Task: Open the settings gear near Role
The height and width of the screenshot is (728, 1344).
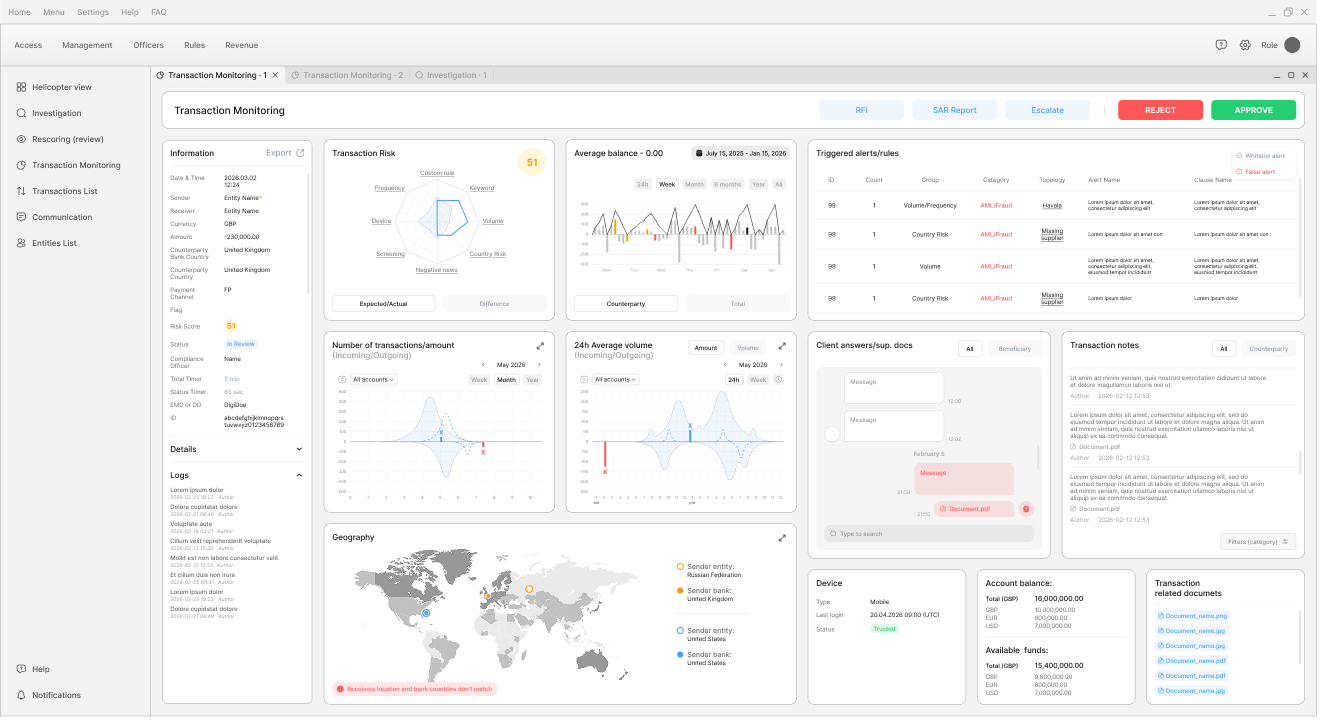Action: pyautogui.click(x=1245, y=45)
